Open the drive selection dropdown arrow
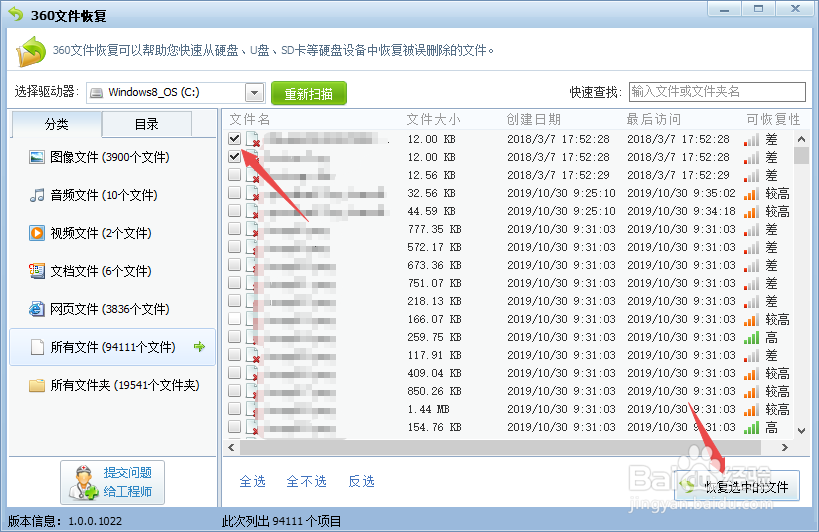The image size is (819, 532). point(254,93)
